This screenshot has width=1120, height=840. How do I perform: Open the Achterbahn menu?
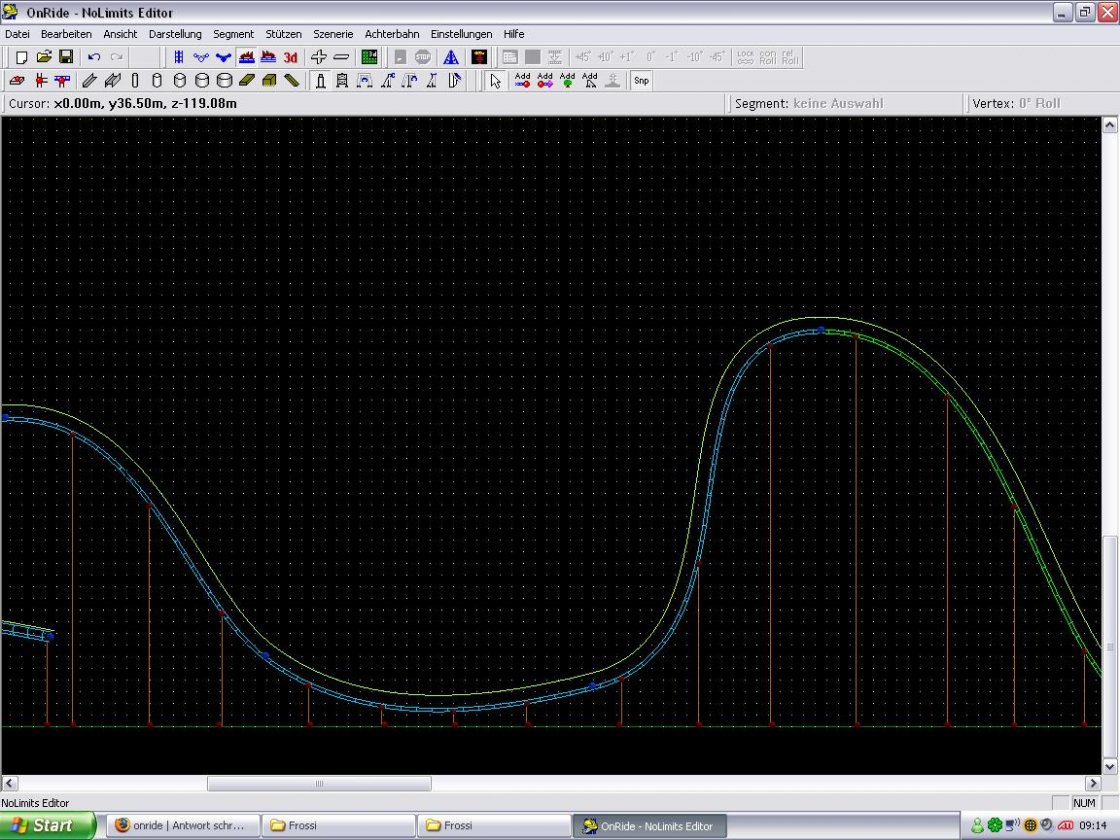coord(392,34)
